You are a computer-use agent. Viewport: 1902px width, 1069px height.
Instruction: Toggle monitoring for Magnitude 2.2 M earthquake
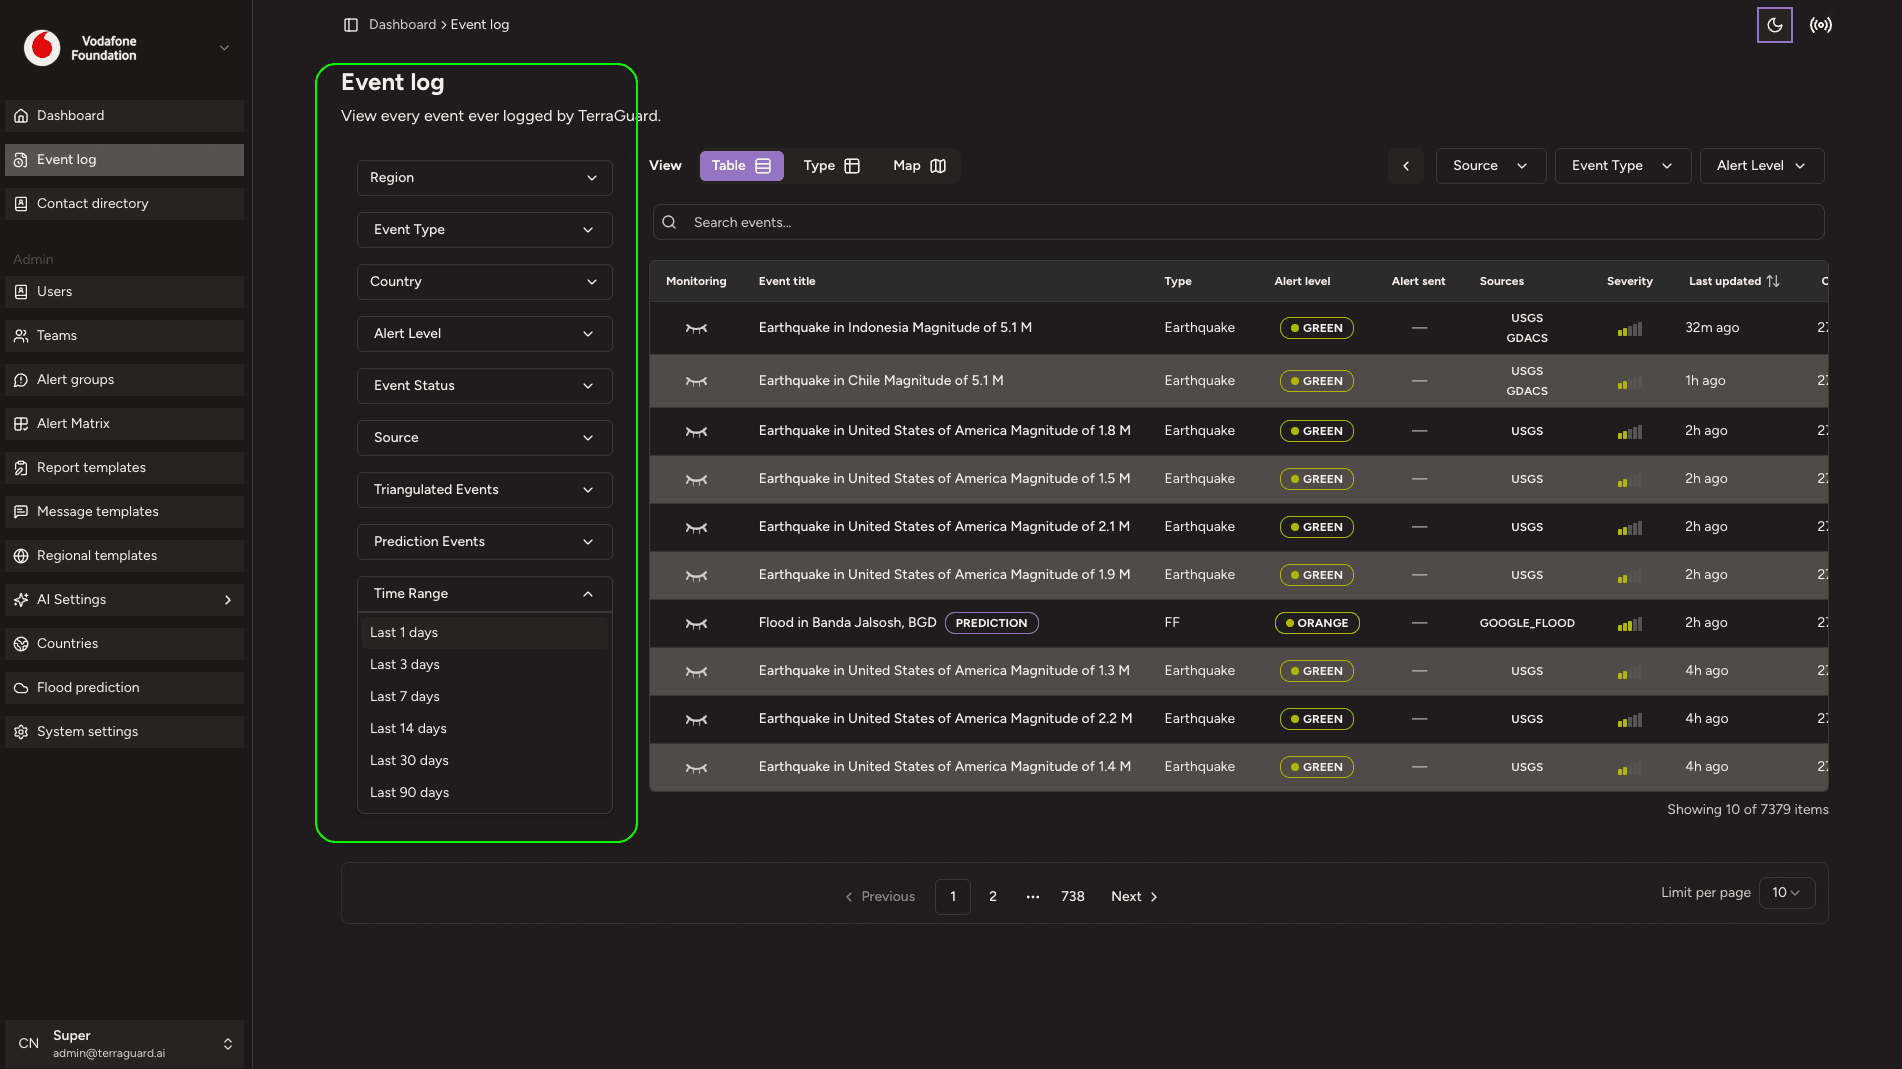tap(696, 719)
